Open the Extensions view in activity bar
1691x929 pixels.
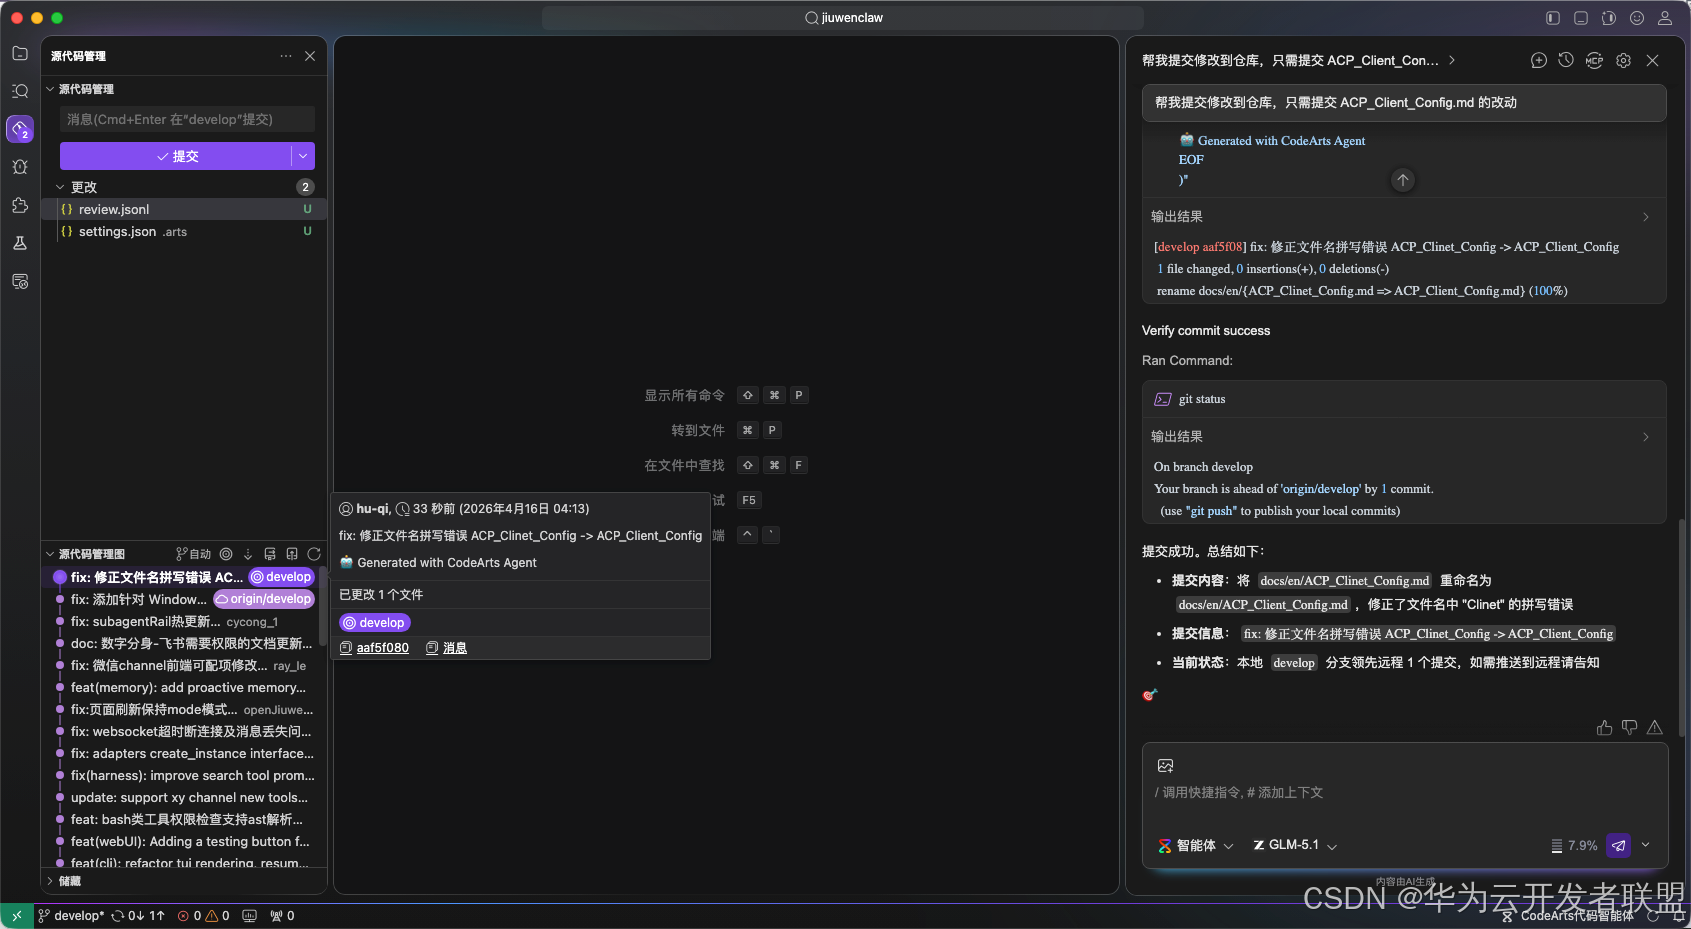click(x=20, y=205)
